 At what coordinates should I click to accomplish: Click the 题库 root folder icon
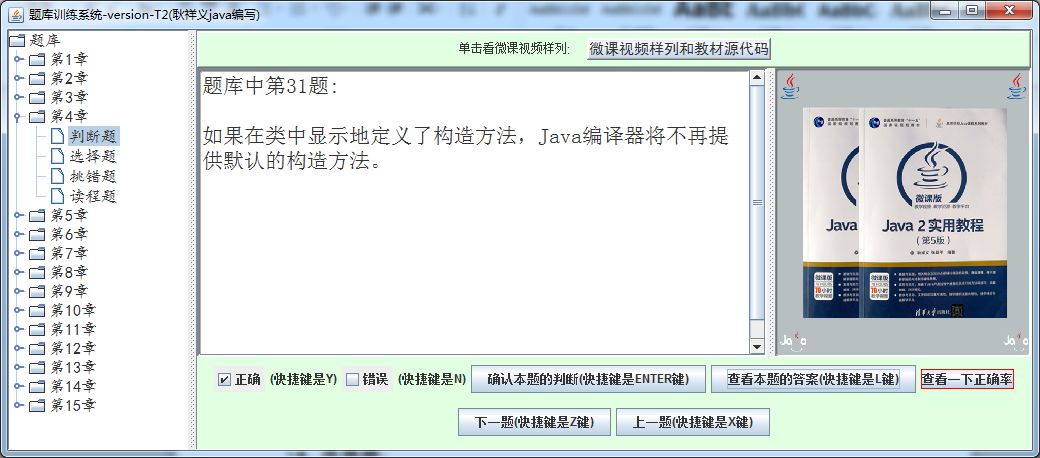coord(17,41)
